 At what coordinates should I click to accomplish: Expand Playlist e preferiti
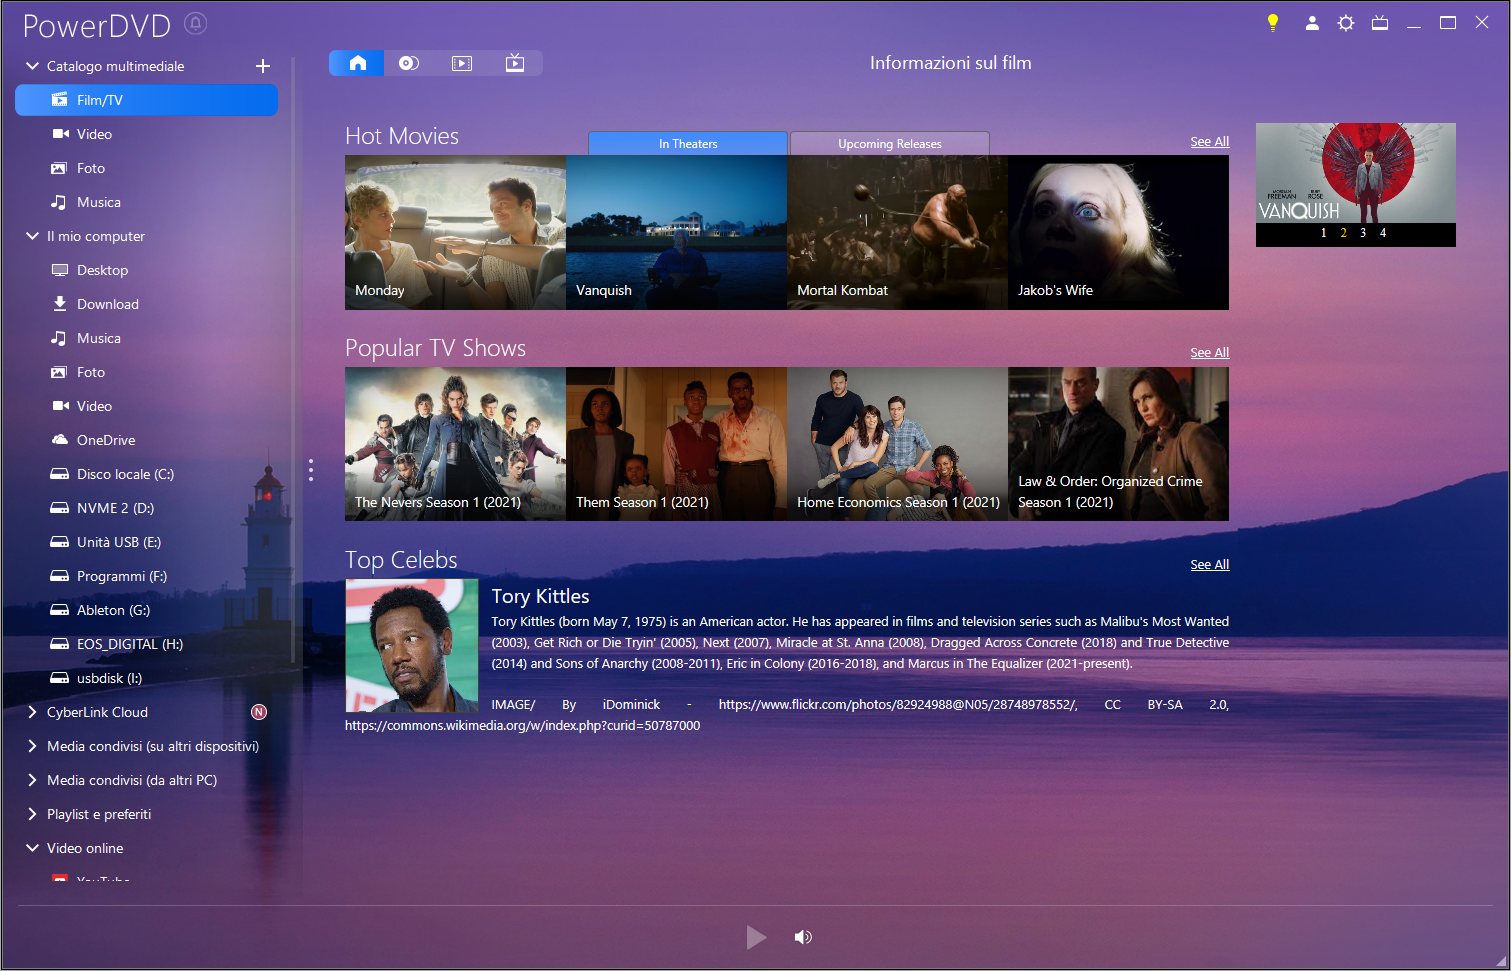(32, 814)
